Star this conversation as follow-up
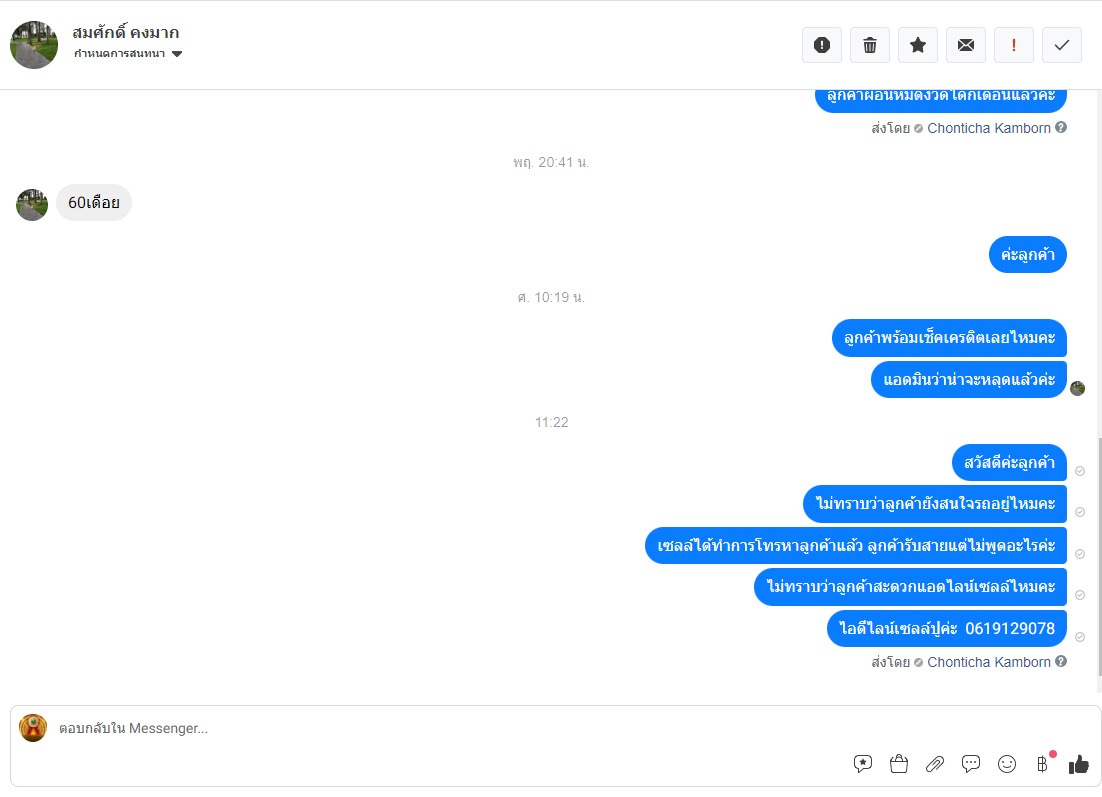This screenshot has height=797, width=1102. click(918, 45)
